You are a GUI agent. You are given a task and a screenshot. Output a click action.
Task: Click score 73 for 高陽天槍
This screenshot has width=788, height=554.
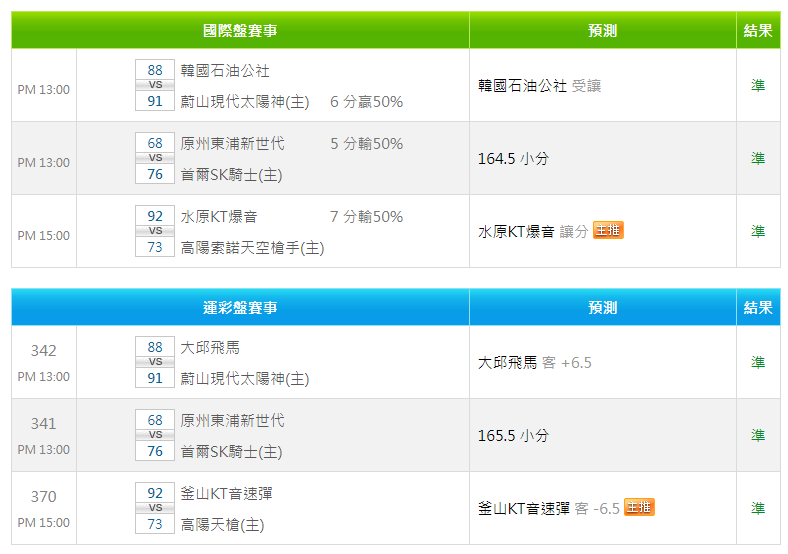155,524
